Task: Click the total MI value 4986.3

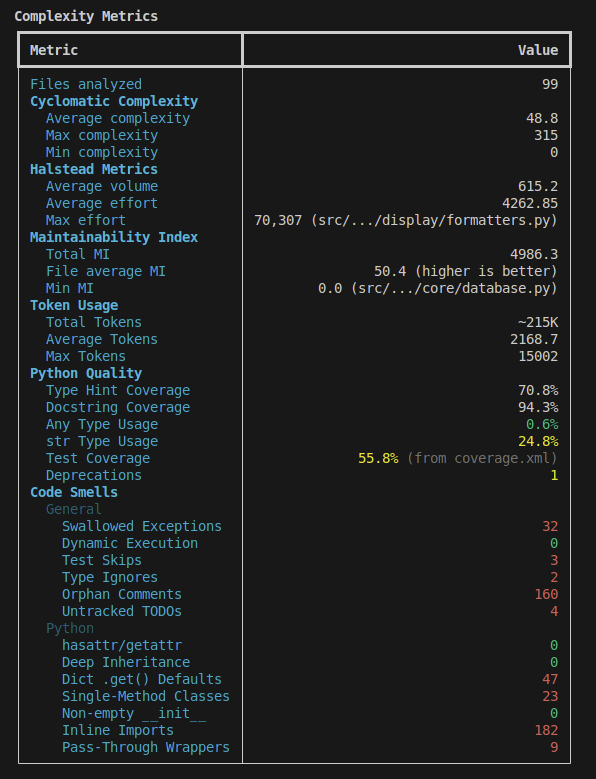Action: 534,254
